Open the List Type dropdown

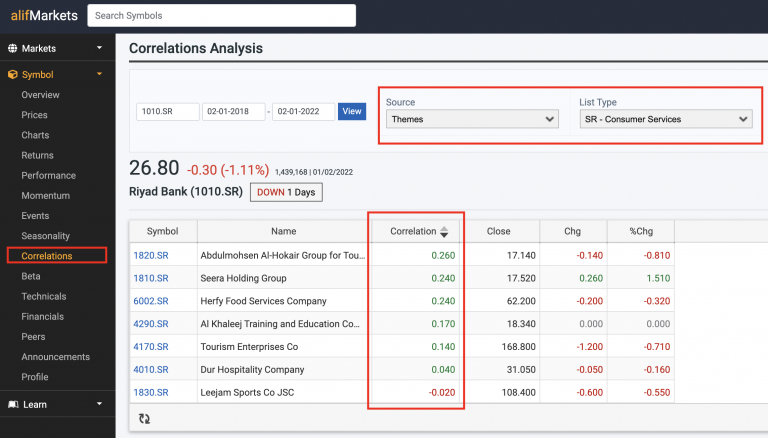(x=665, y=119)
